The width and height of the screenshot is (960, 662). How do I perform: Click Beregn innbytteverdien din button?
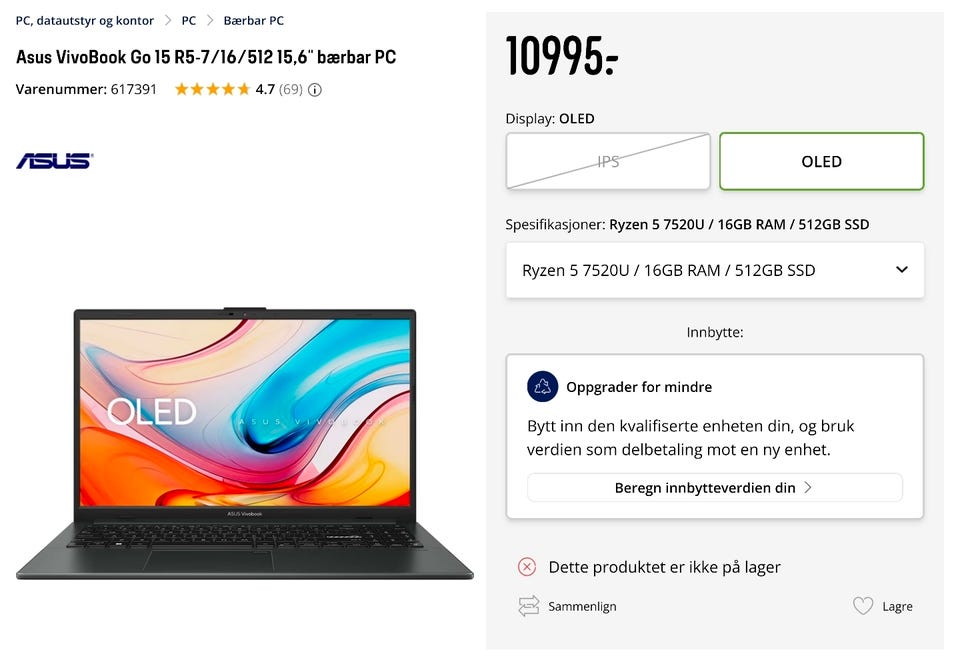[714, 487]
